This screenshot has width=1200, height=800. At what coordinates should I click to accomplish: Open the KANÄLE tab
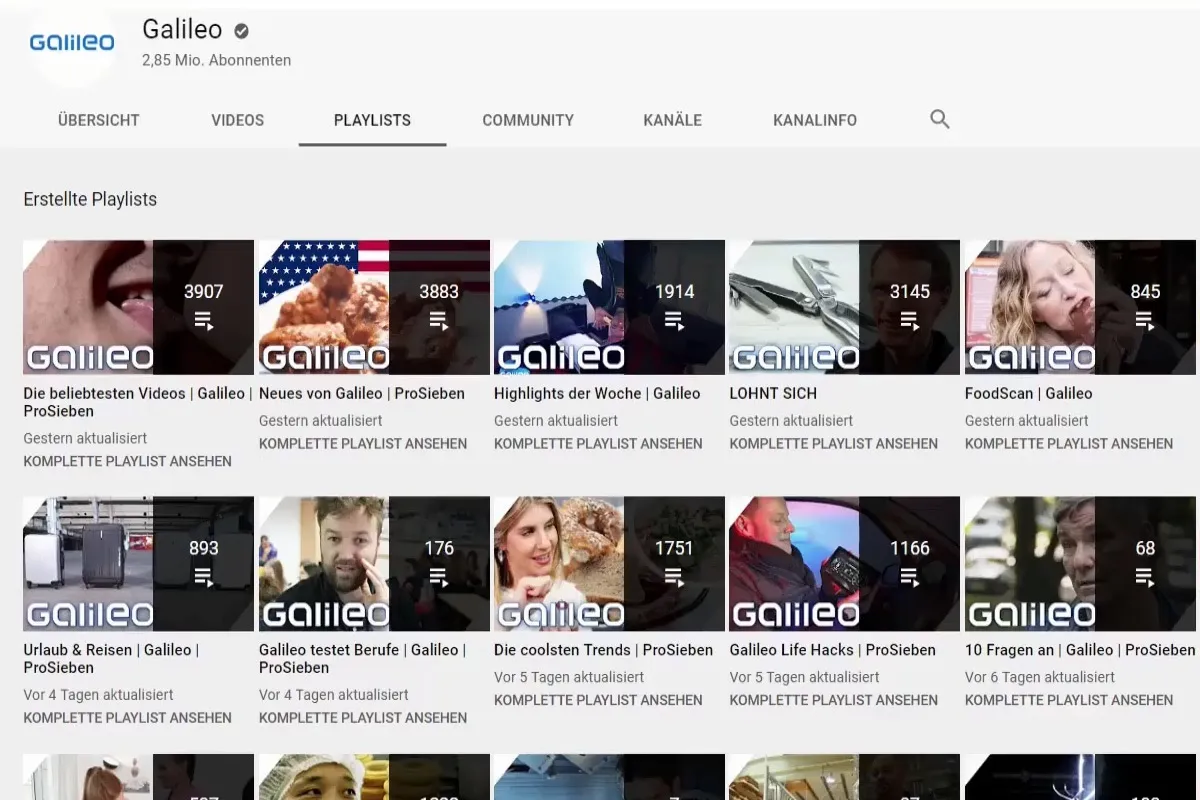click(672, 120)
